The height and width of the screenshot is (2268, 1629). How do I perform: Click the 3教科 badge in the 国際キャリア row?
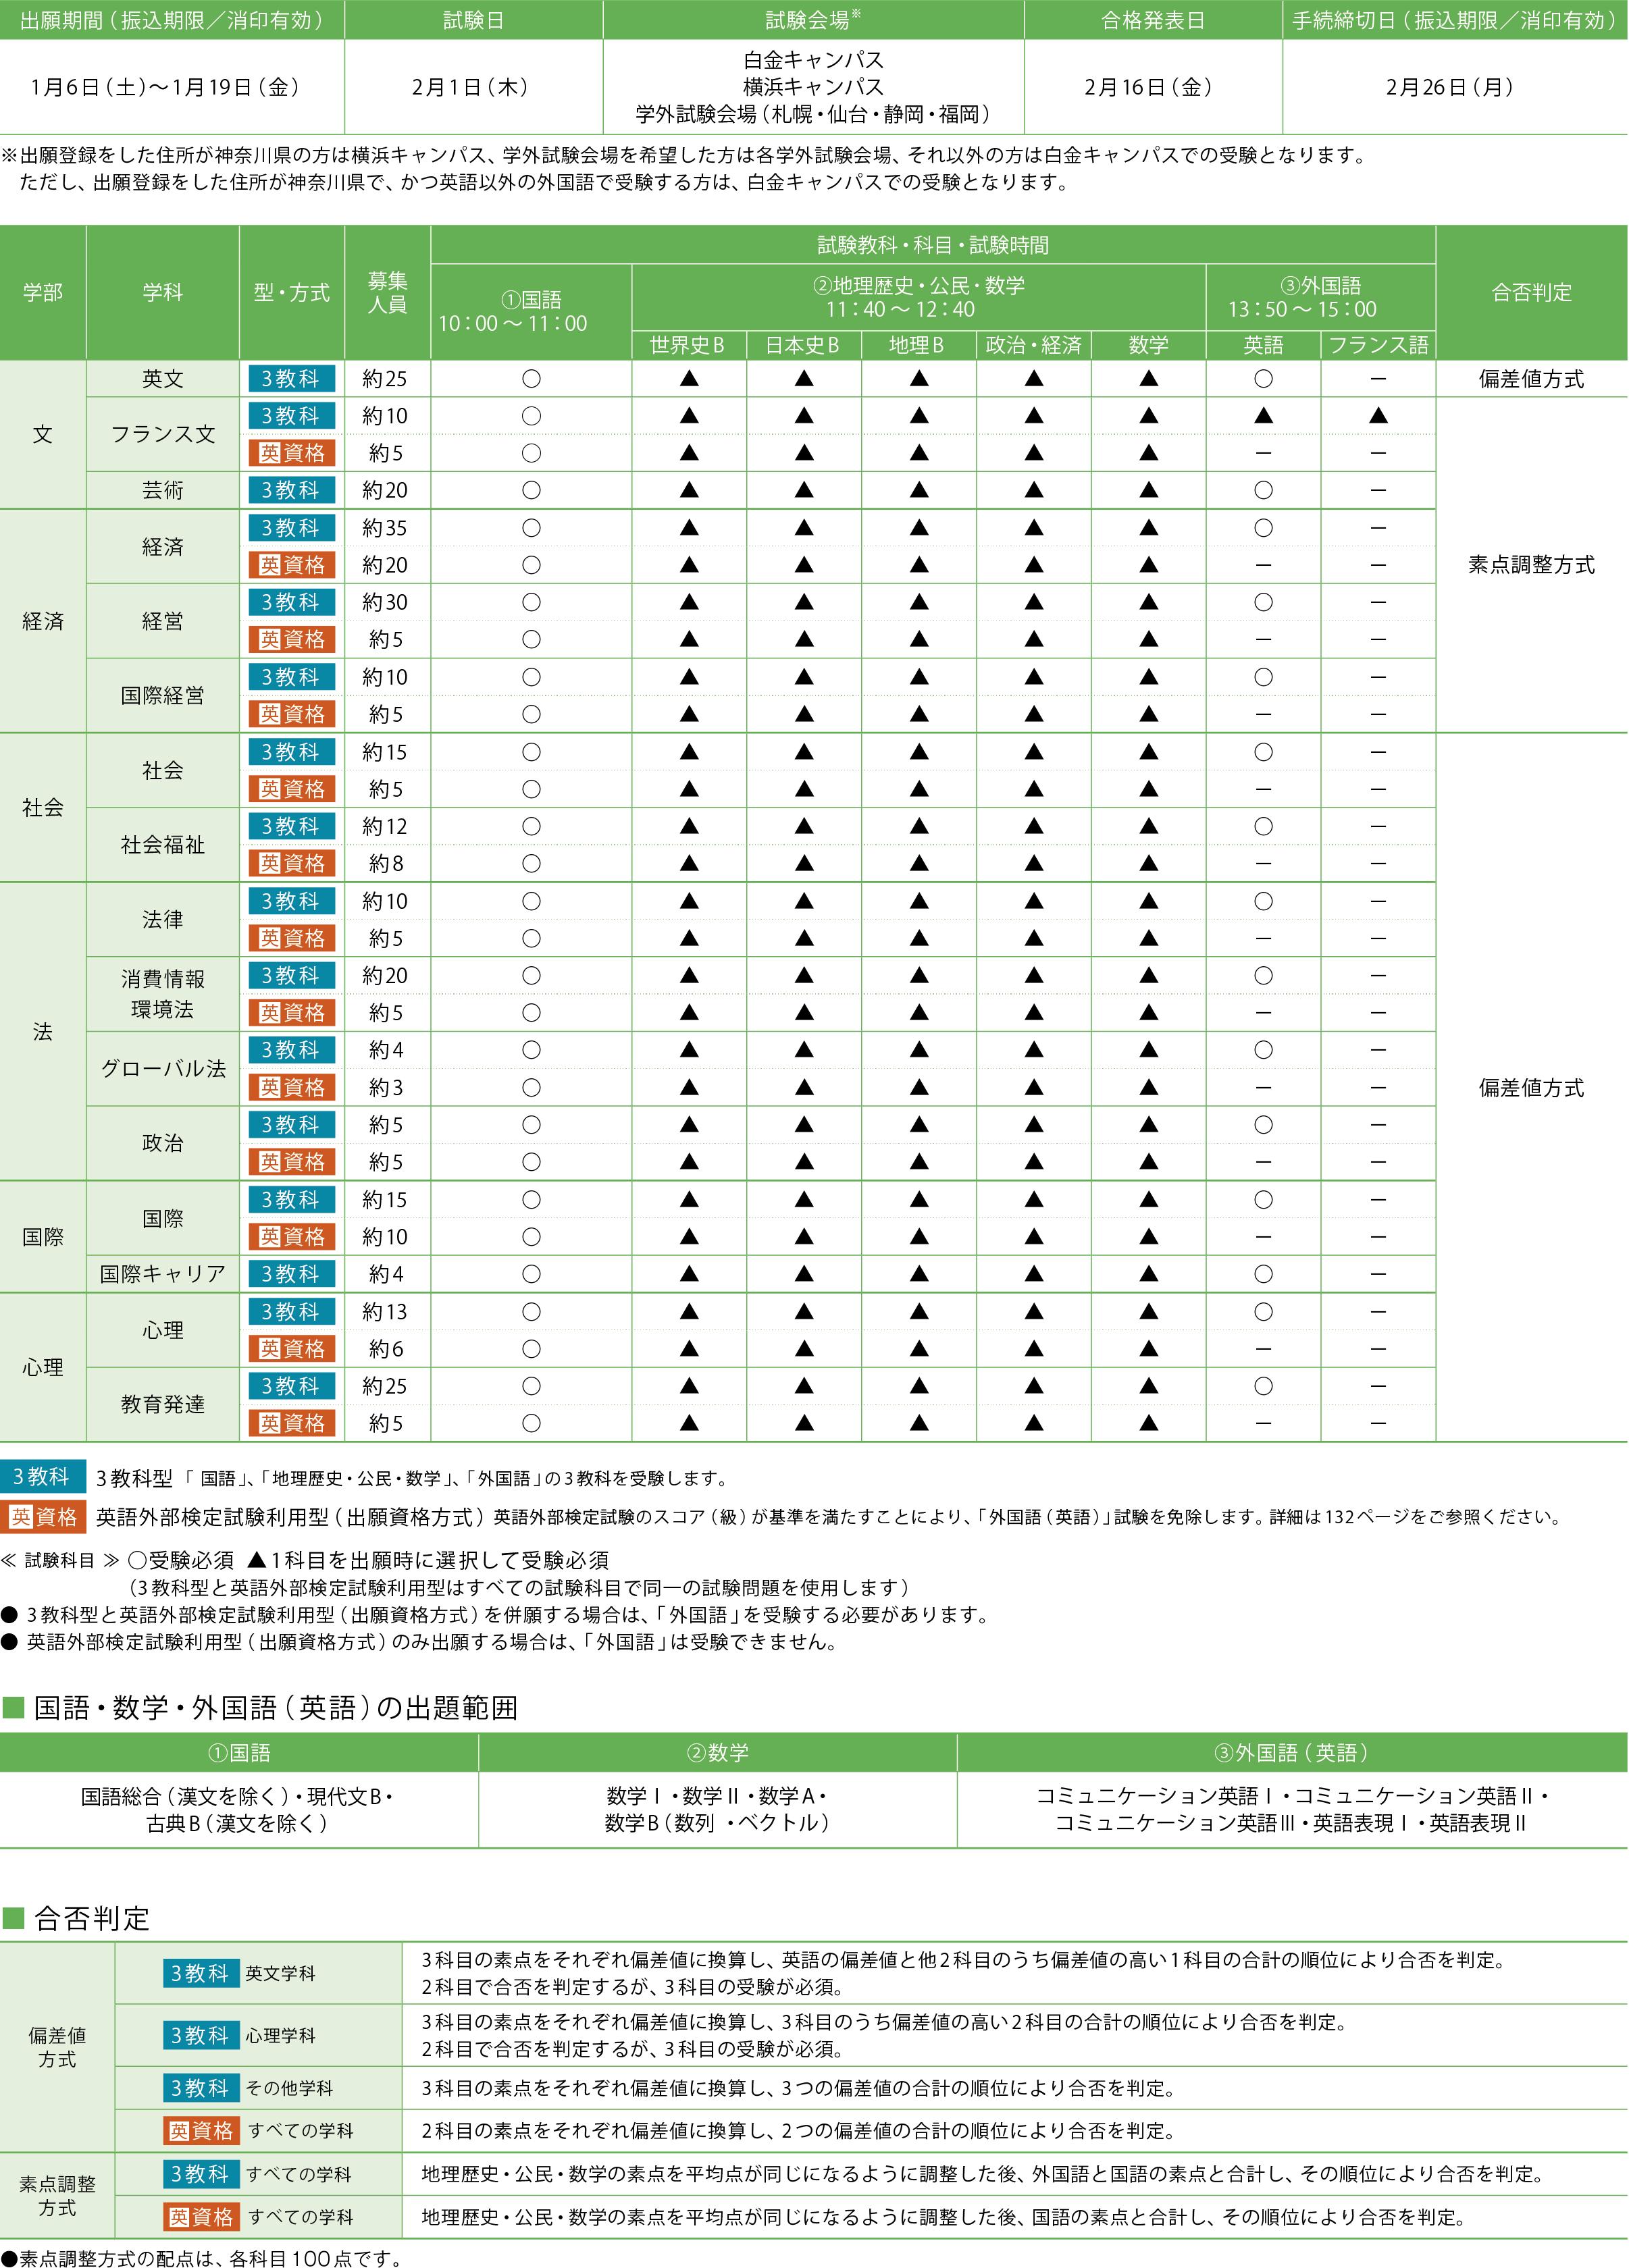pos(291,1274)
